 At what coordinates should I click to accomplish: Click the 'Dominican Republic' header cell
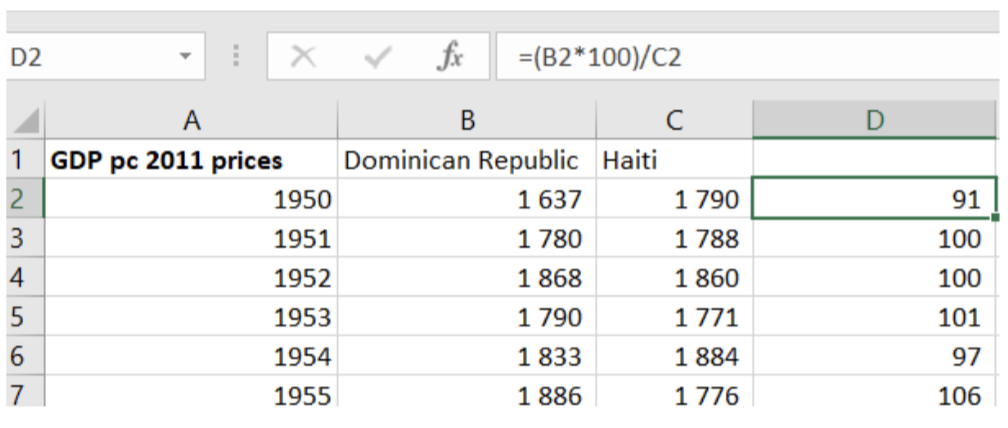coord(467,160)
